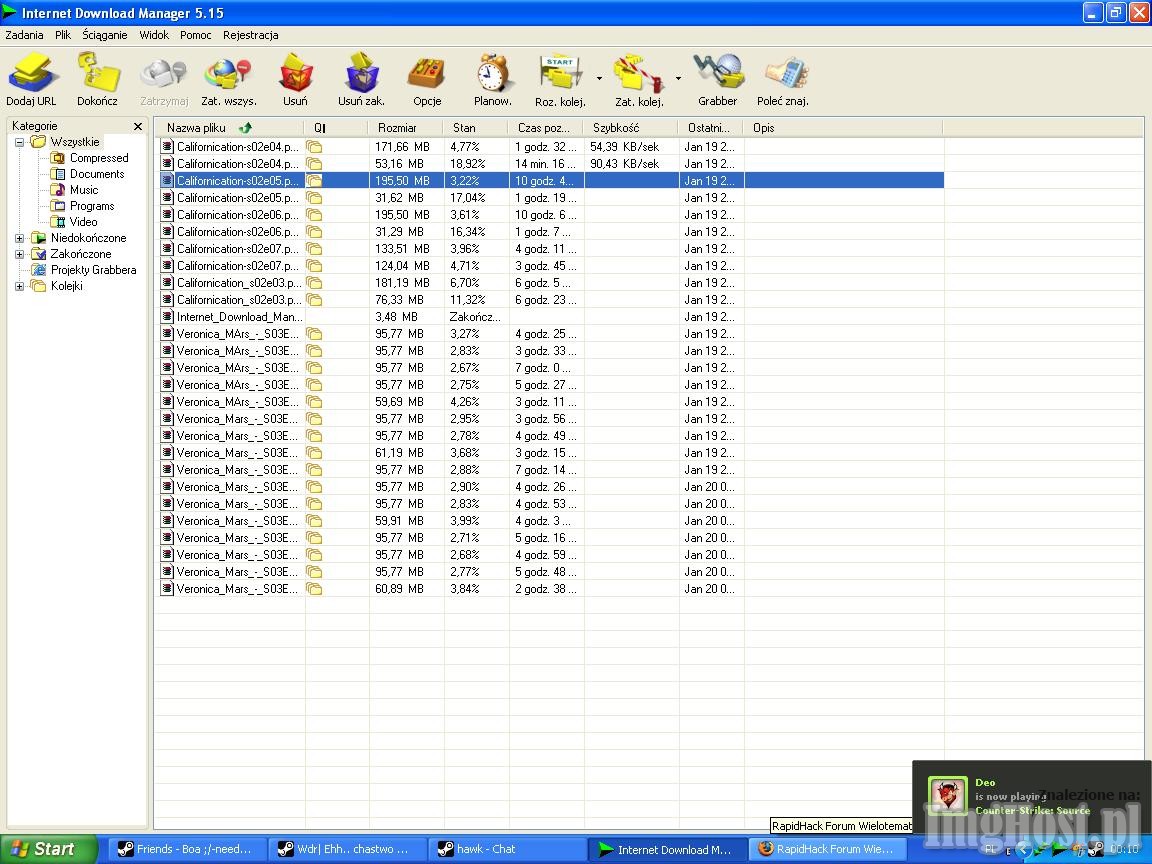Screen dimensions: 1152x864
Task: Close the Kategorie panel
Action: pyautogui.click(x=137, y=126)
